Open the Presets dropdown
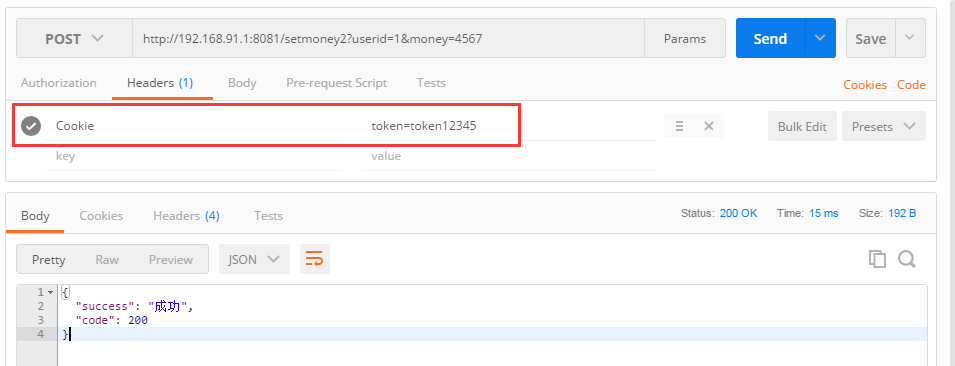This screenshot has height=366, width=955. (884, 126)
